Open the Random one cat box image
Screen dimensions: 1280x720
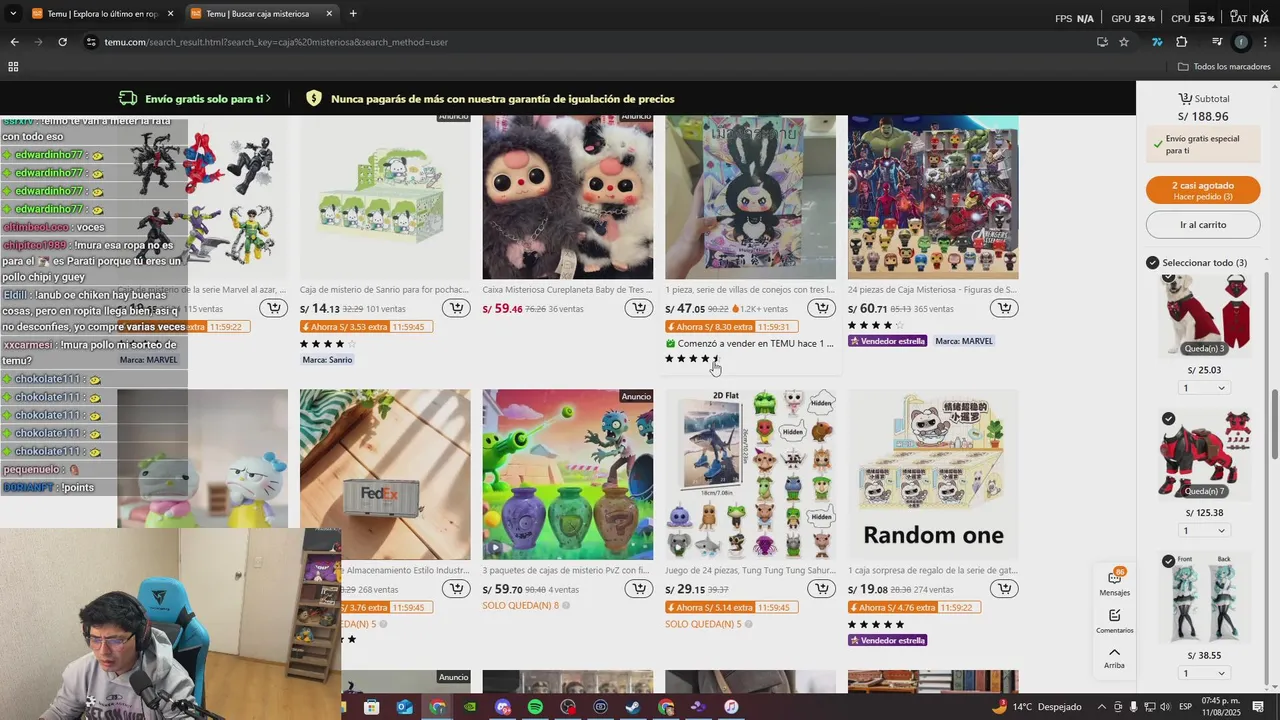click(x=933, y=475)
